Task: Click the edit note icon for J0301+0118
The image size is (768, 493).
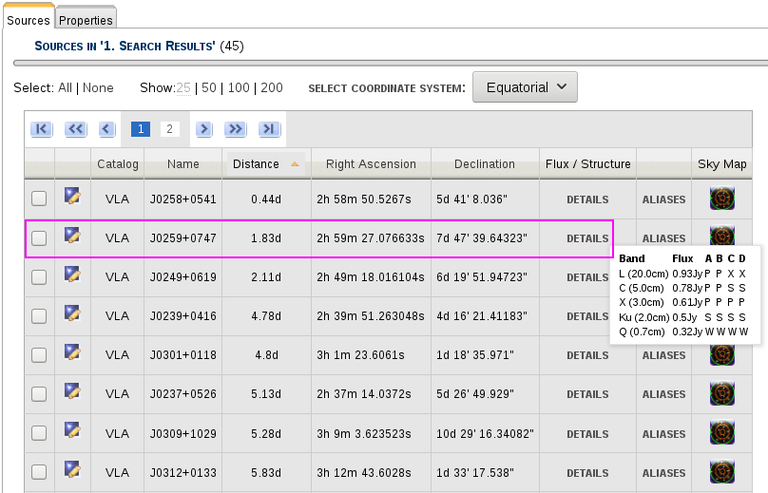Action: coord(72,353)
